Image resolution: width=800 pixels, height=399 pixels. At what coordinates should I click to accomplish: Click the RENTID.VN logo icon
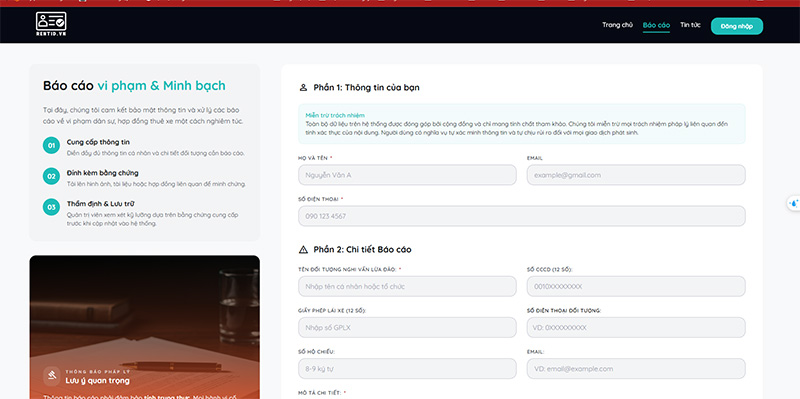point(51,24)
